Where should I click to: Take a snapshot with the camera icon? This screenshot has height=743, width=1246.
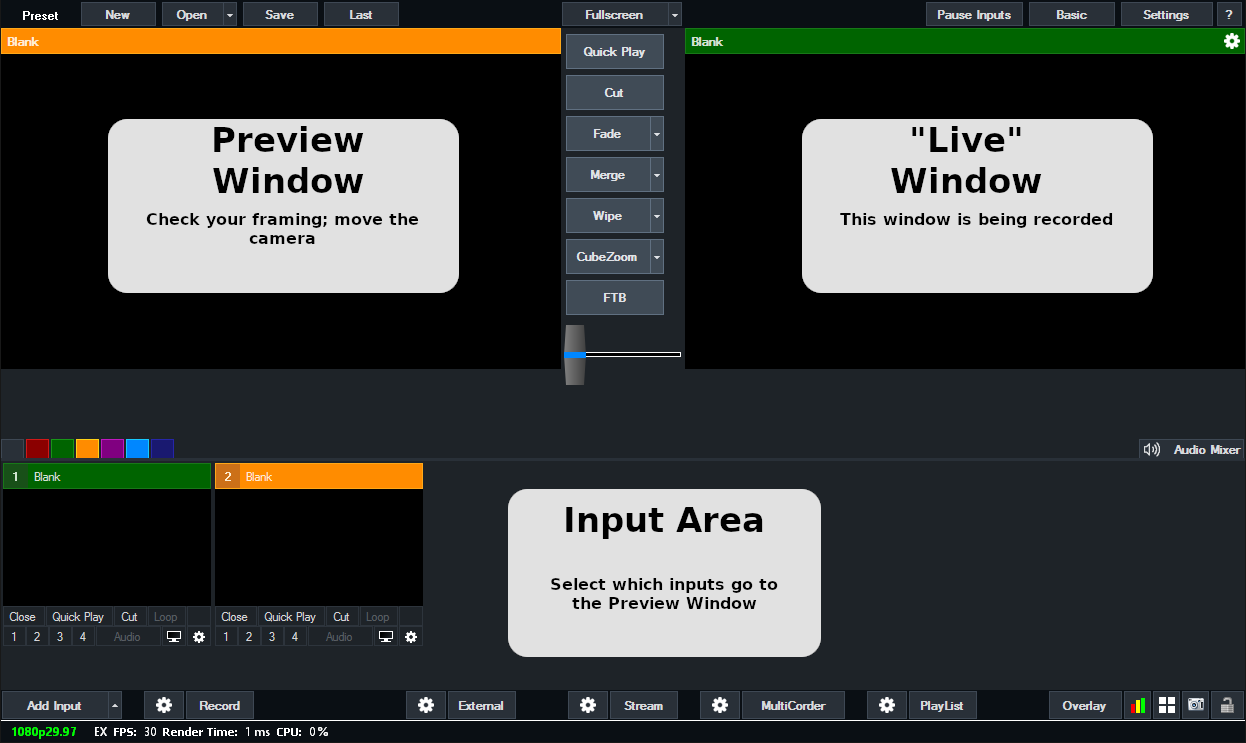[1196, 705]
